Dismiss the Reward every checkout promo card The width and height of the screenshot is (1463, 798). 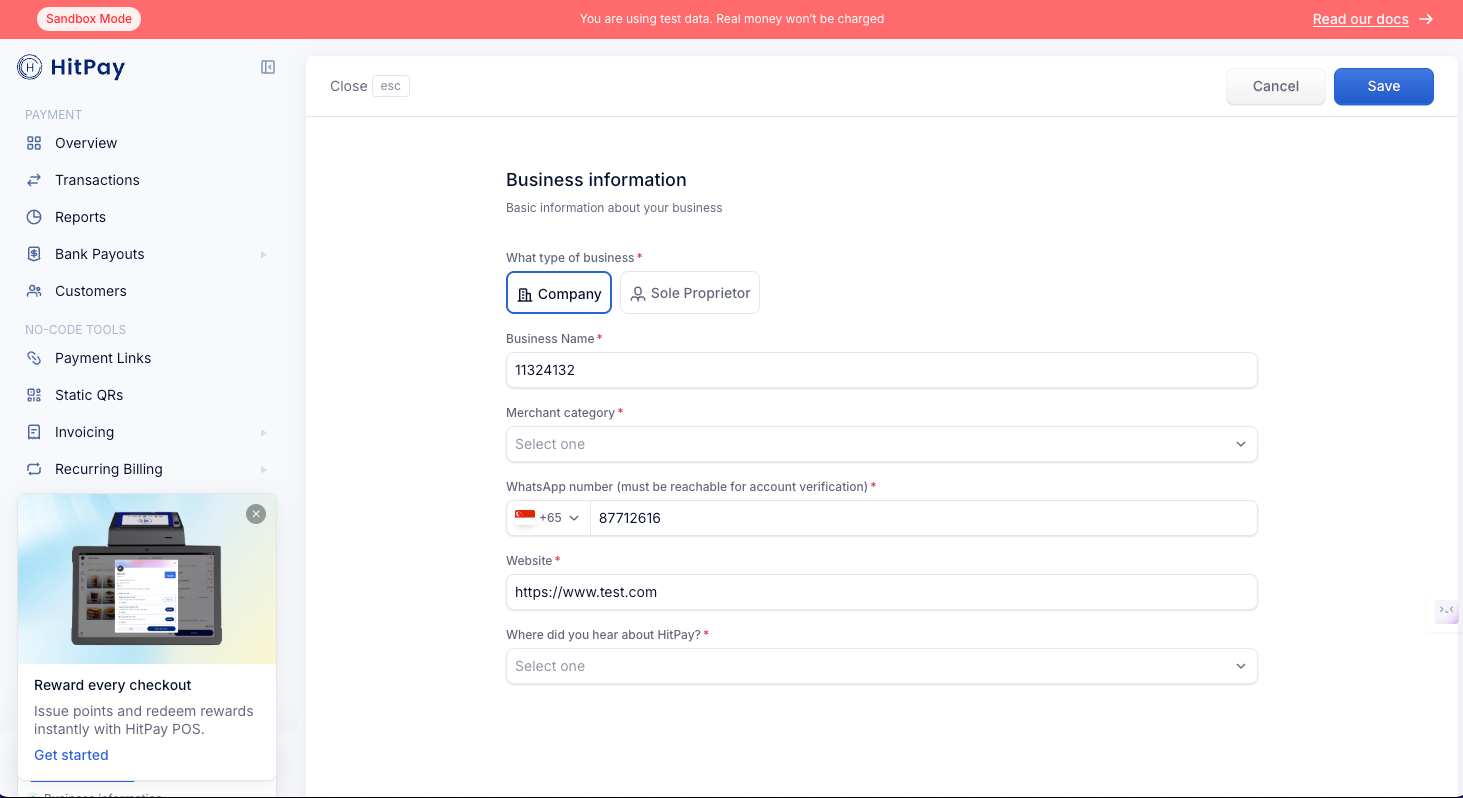(x=256, y=514)
